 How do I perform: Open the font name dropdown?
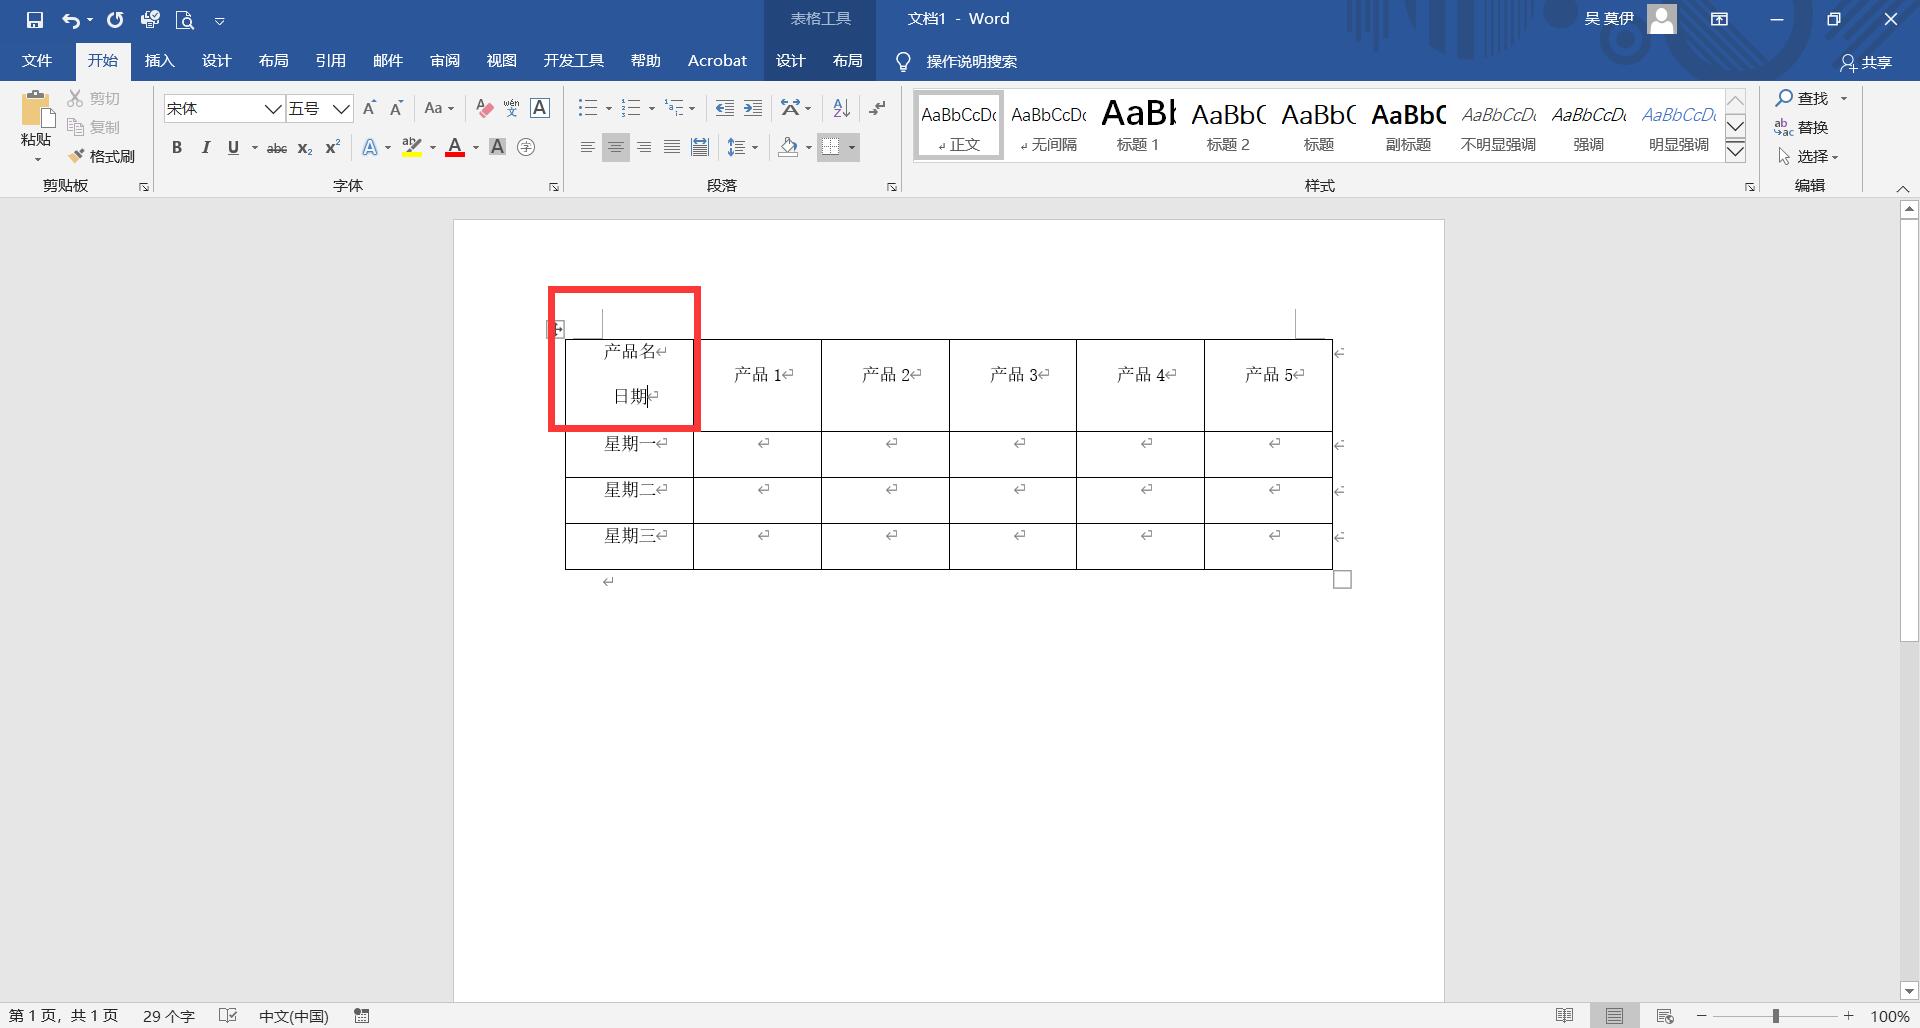(x=274, y=108)
